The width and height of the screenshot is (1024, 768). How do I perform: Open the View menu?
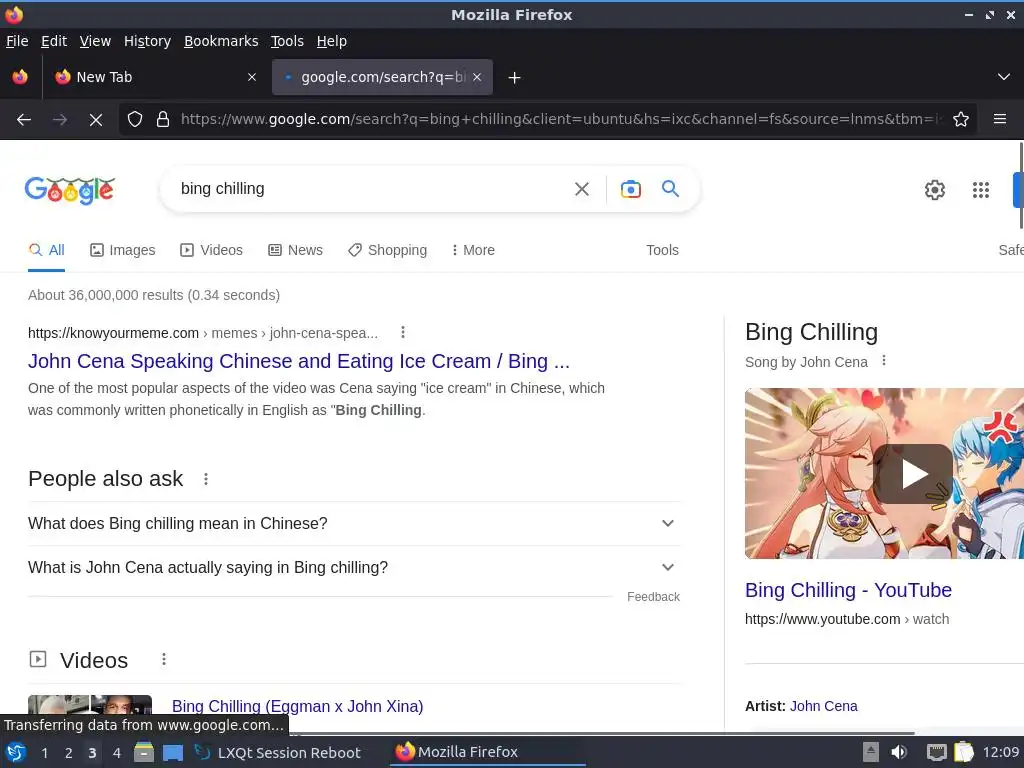95,41
